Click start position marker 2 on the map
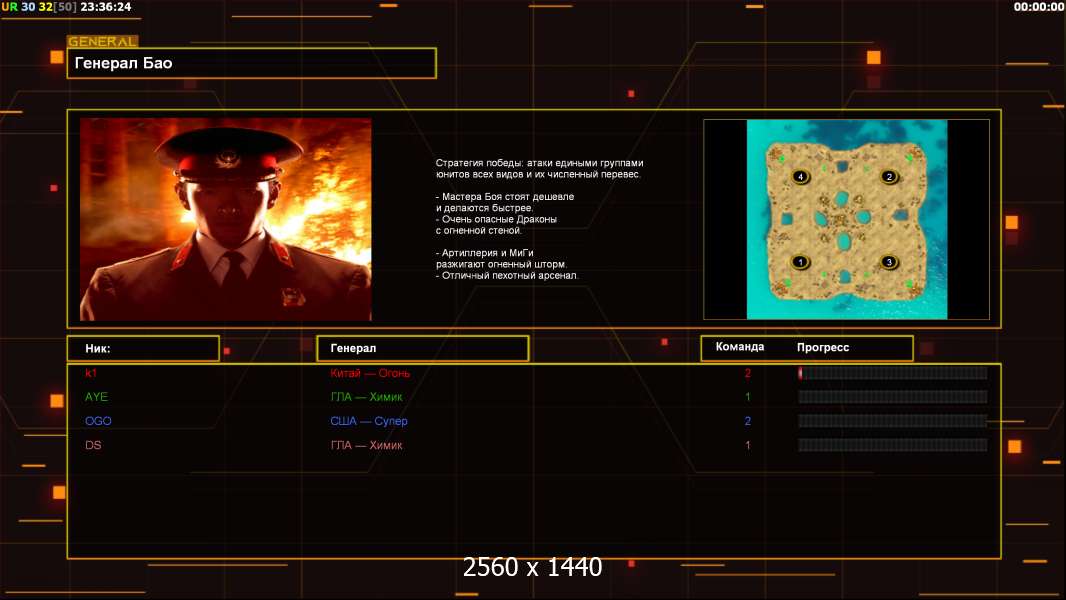 [889, 177]
